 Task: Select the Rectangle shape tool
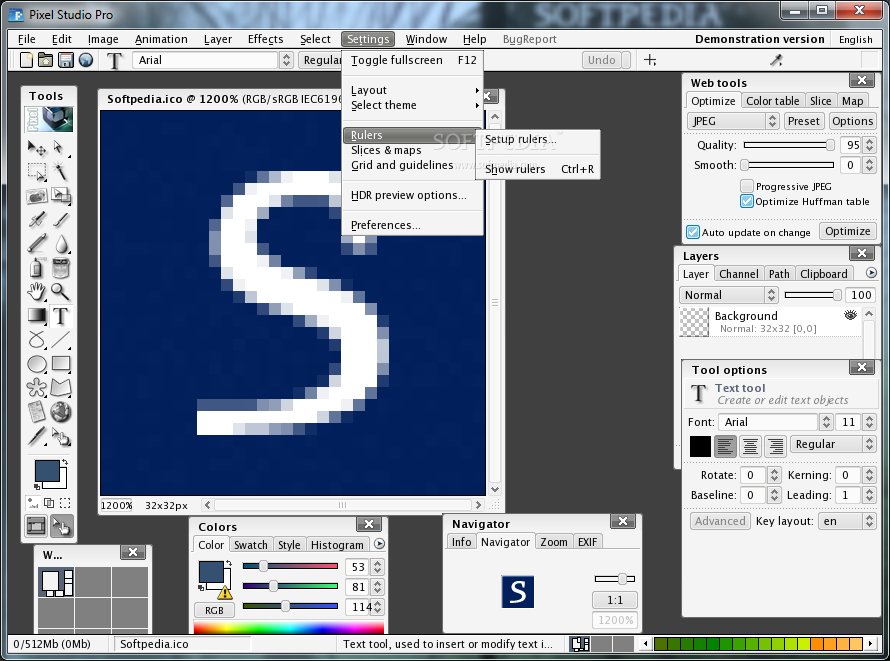click(60, 364)
